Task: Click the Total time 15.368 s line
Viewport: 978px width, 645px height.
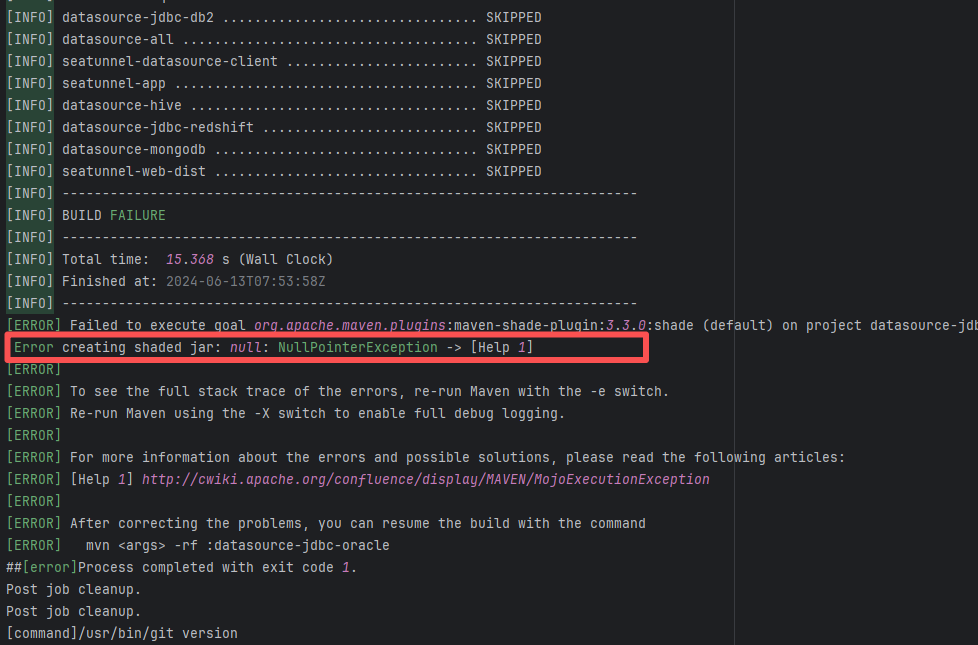Action: [197, 259]
